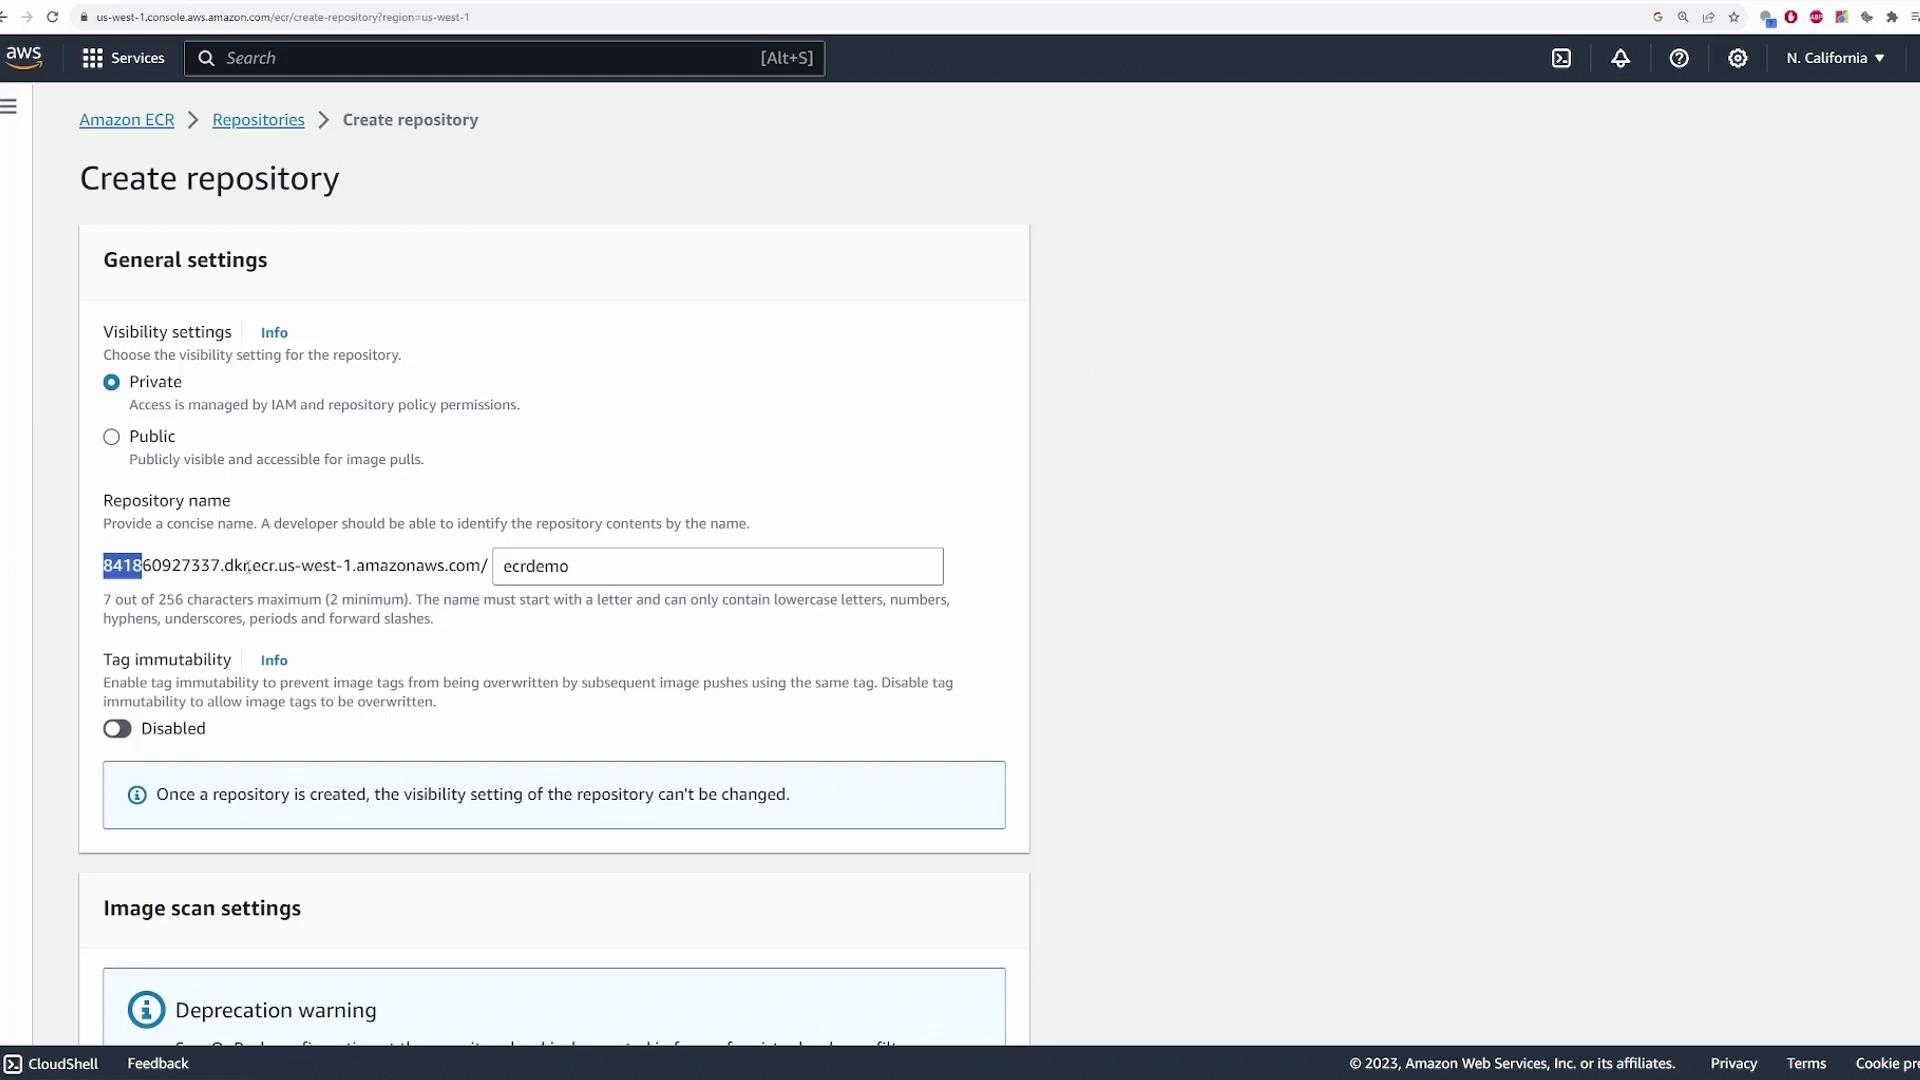Open the Services grid menu
This screenshot has height=1080, width=1920.
click(123, 58)
